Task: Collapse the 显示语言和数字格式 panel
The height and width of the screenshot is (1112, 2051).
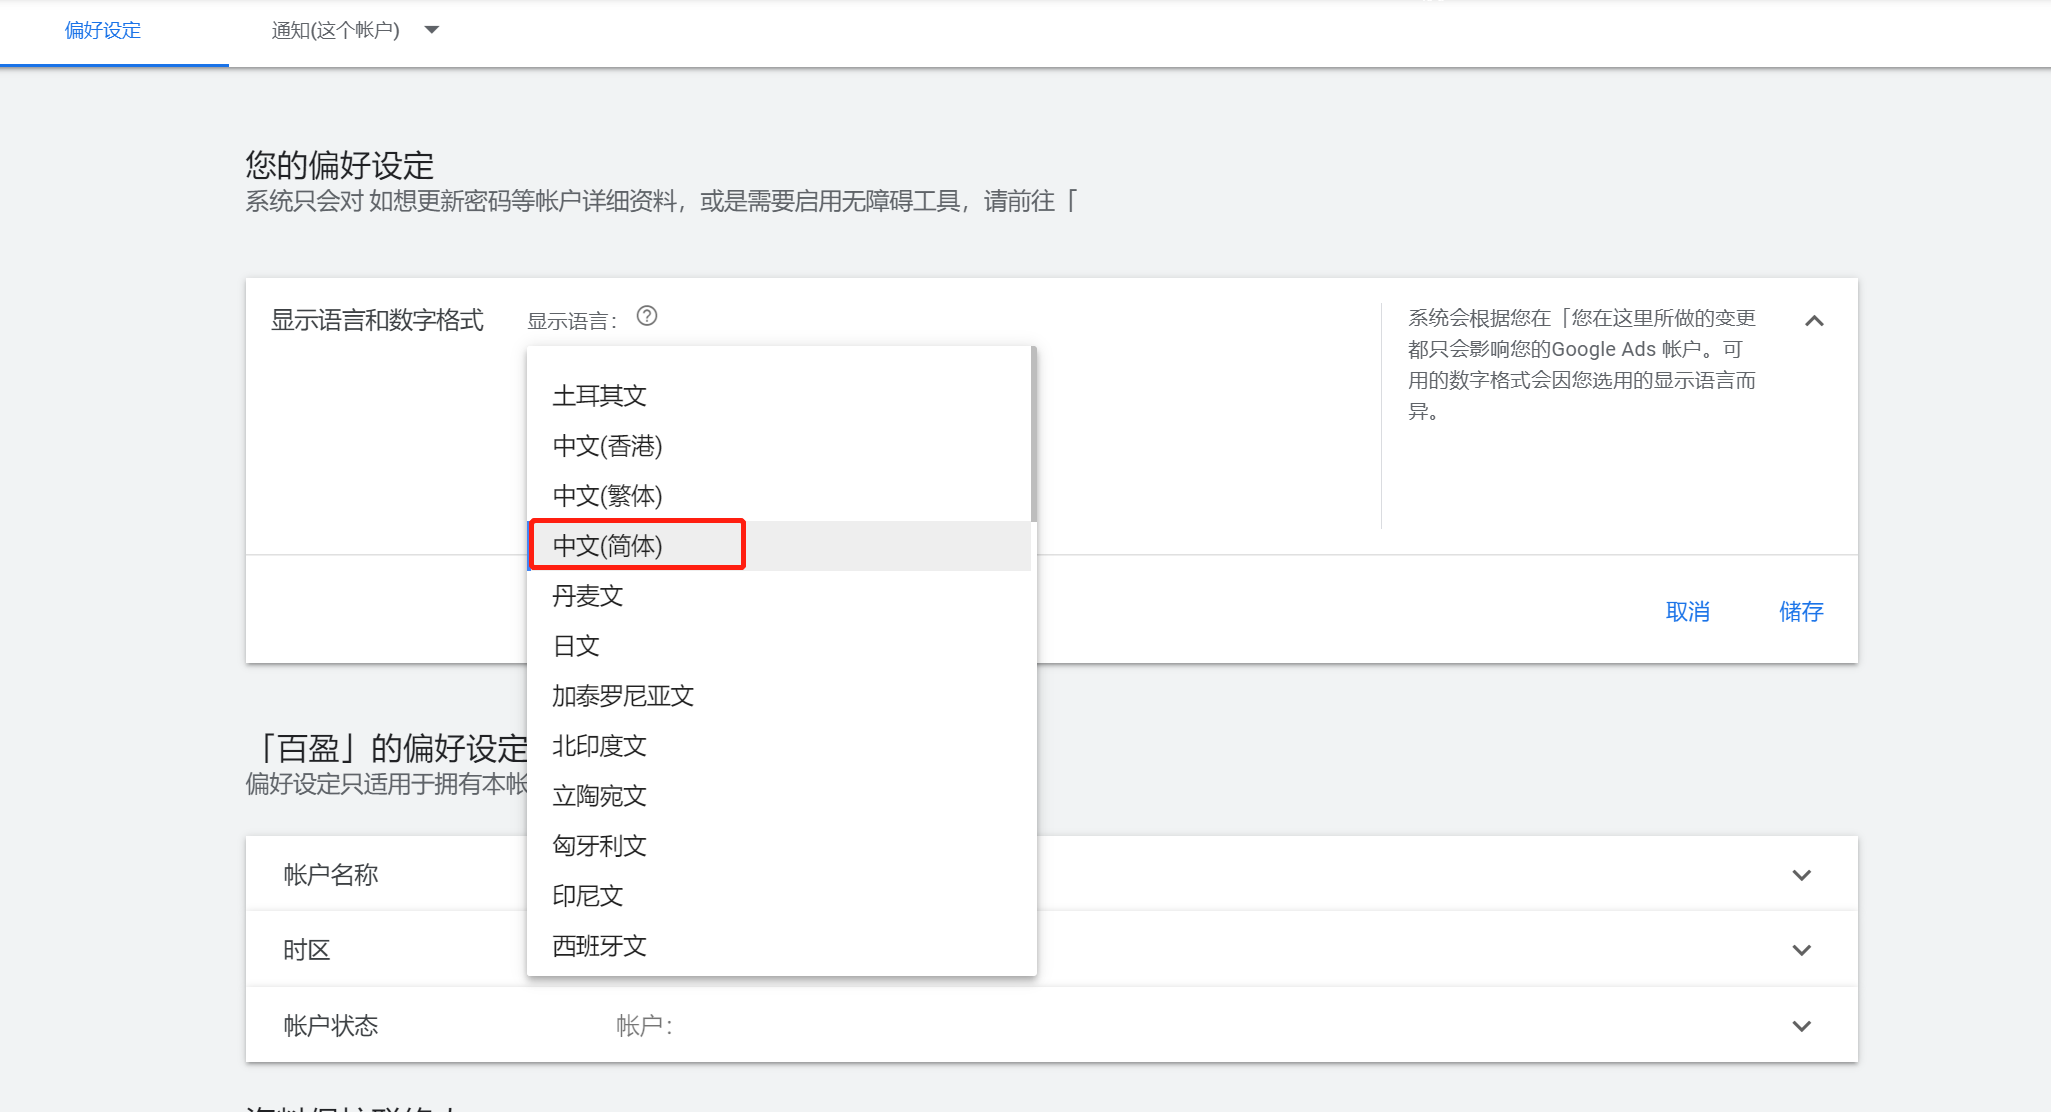Action: click(1816, 320)
